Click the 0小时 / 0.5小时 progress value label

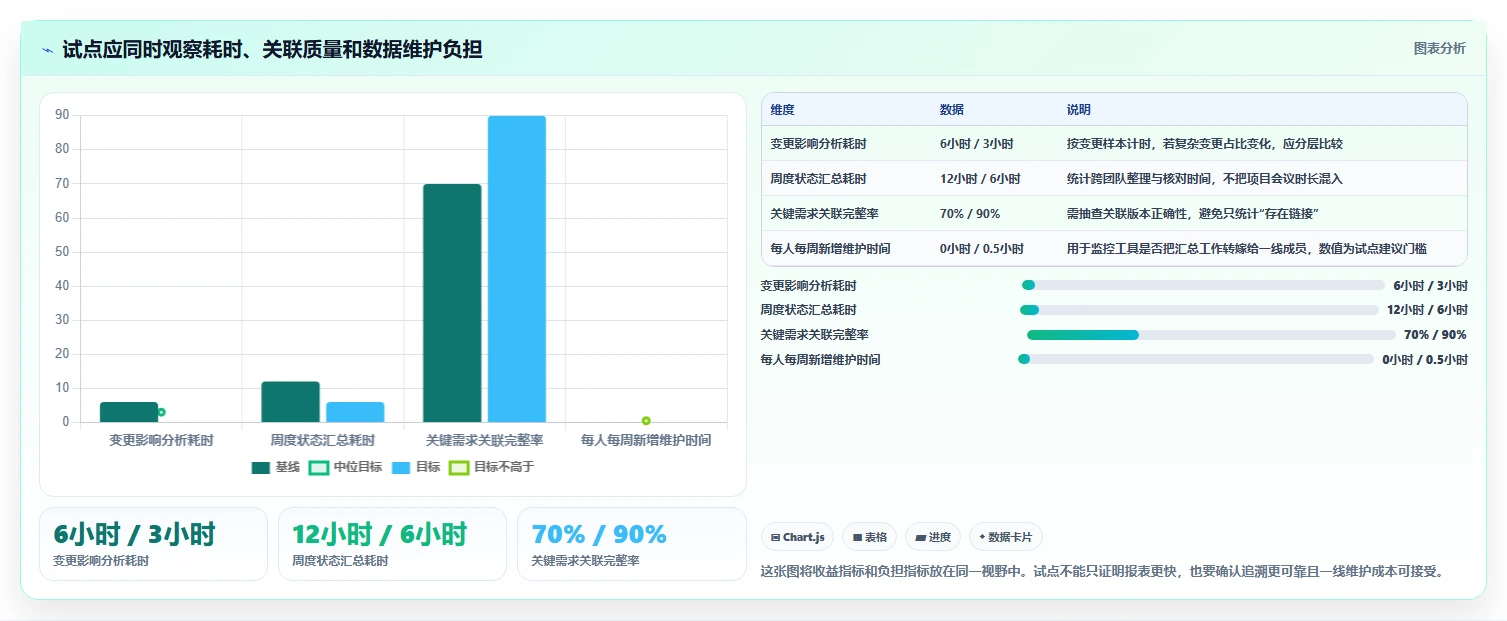[x=1425, y=359]
